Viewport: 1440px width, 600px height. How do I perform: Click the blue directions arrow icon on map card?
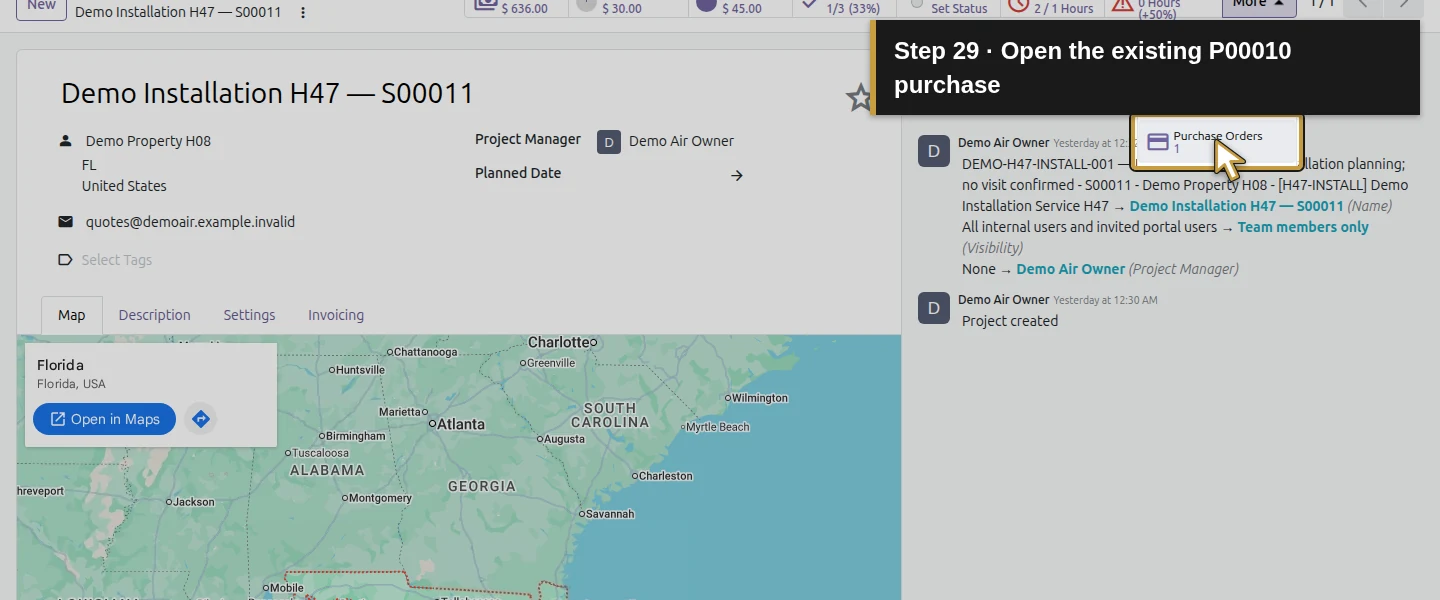(x=201, y=419)
